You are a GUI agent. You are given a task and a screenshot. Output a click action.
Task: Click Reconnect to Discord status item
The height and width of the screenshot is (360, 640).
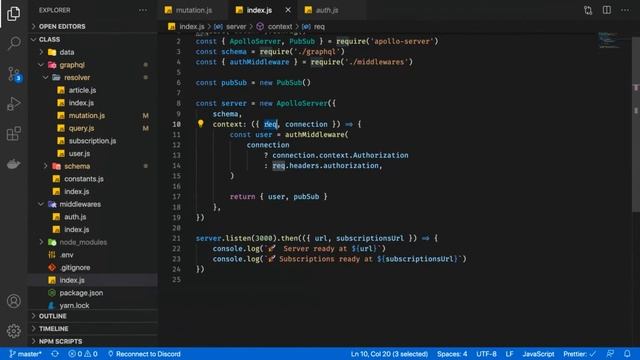144,354
